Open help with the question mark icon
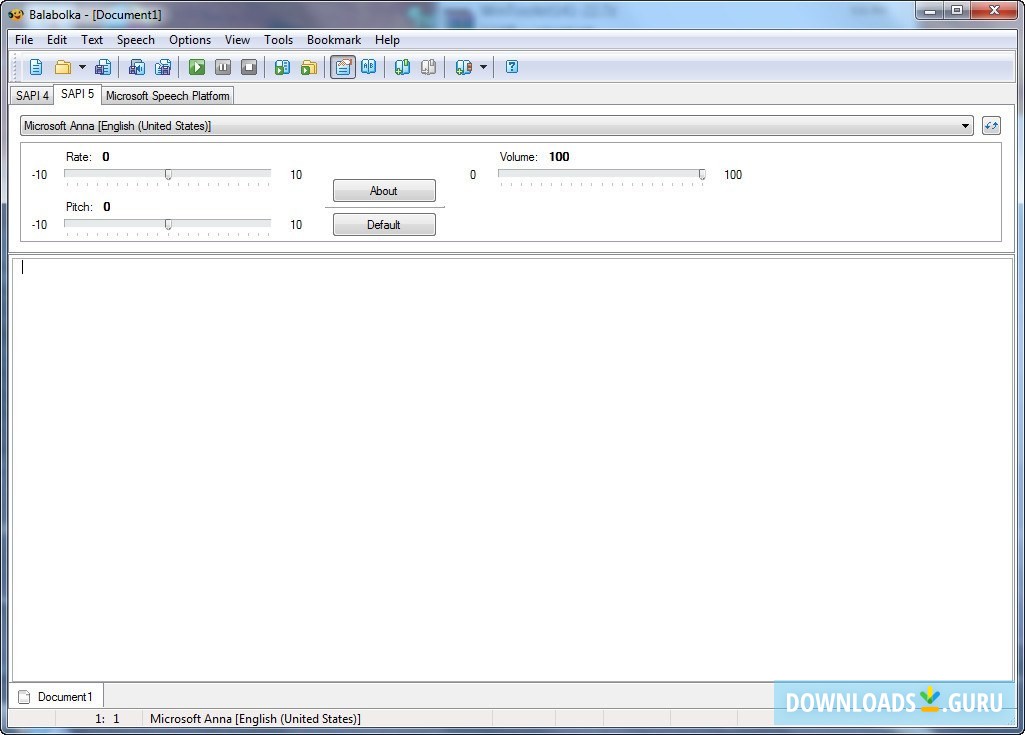1025x735 pixels. point(512,67)
